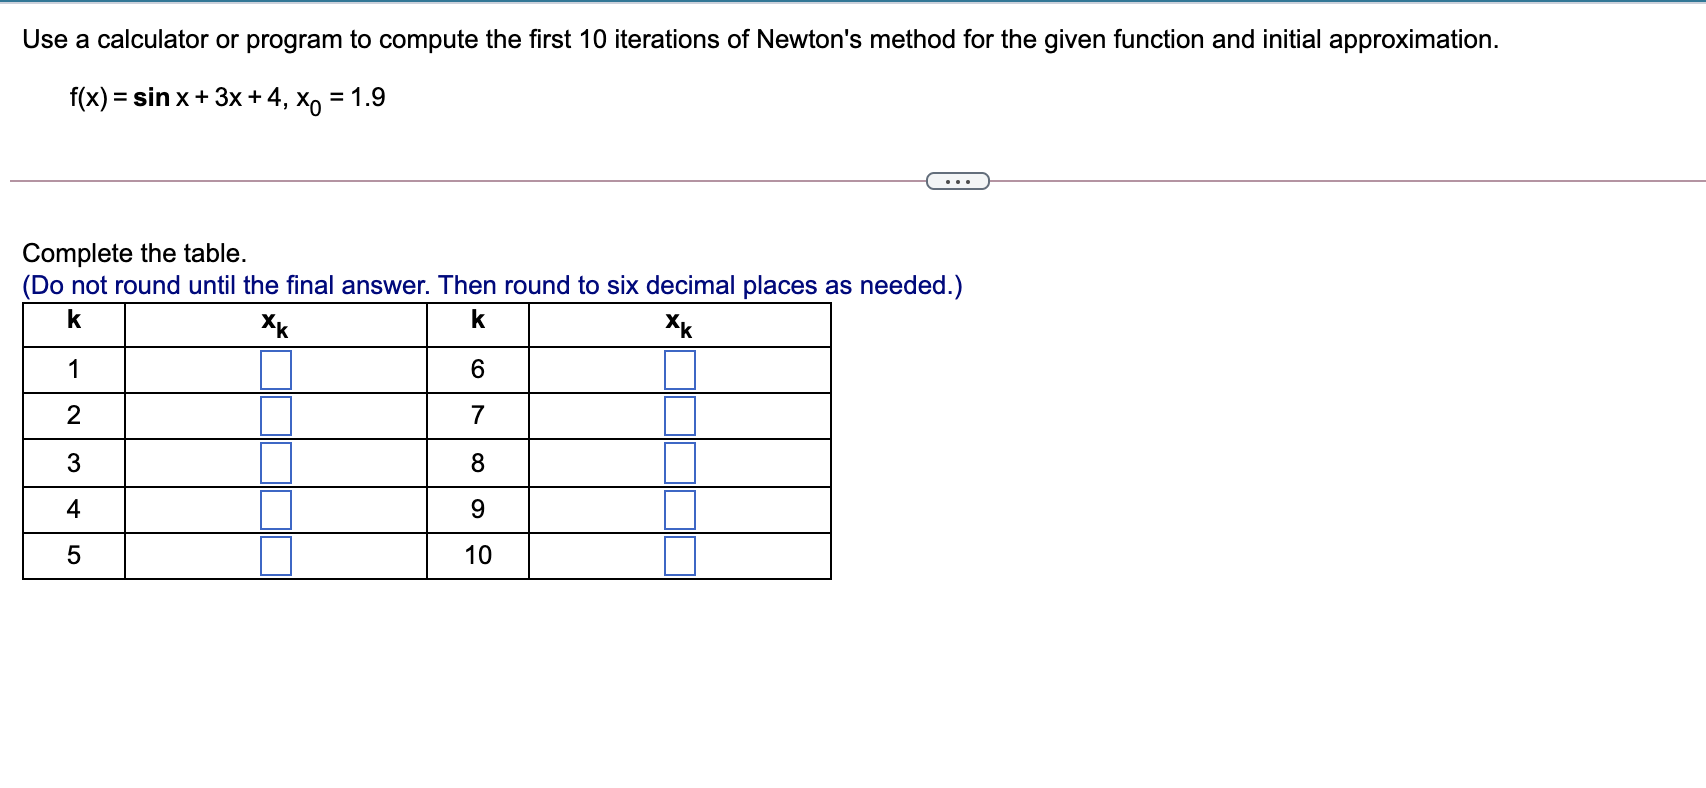Select the answer box for x2
This screenshot has width=1706, height=788.
(x=275, y=416)
